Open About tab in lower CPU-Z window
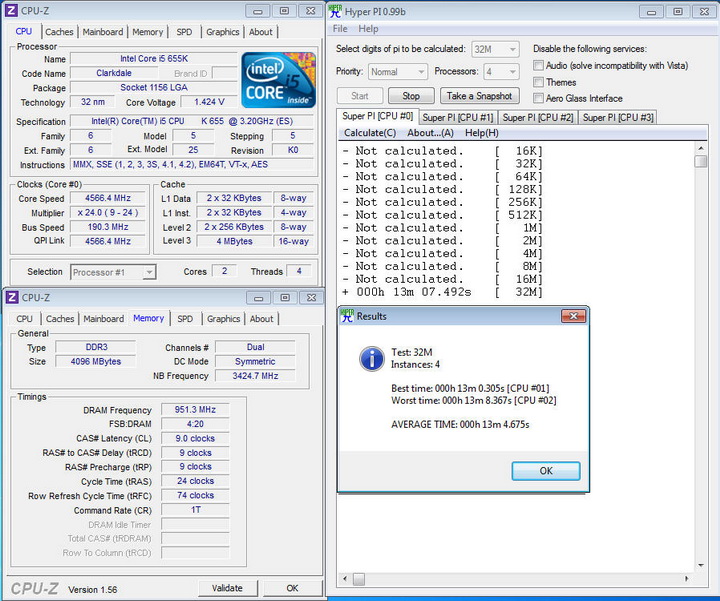This screenshot has height=601, width=720. coord(262,319)
